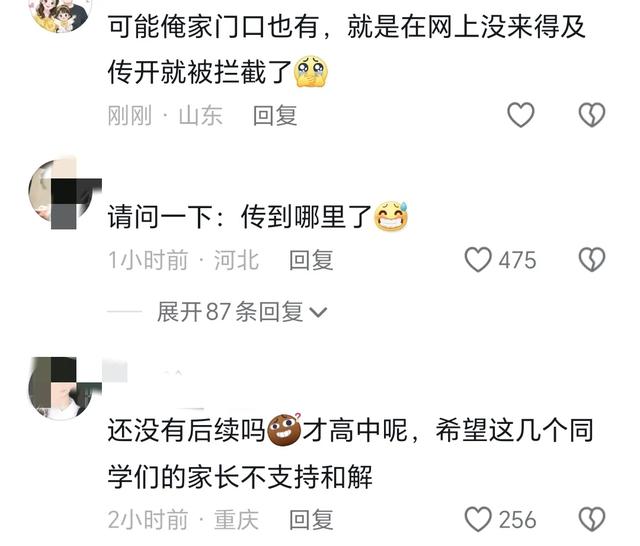Tap the sweating grin emoji after 传到哪里了

(391, 216)
